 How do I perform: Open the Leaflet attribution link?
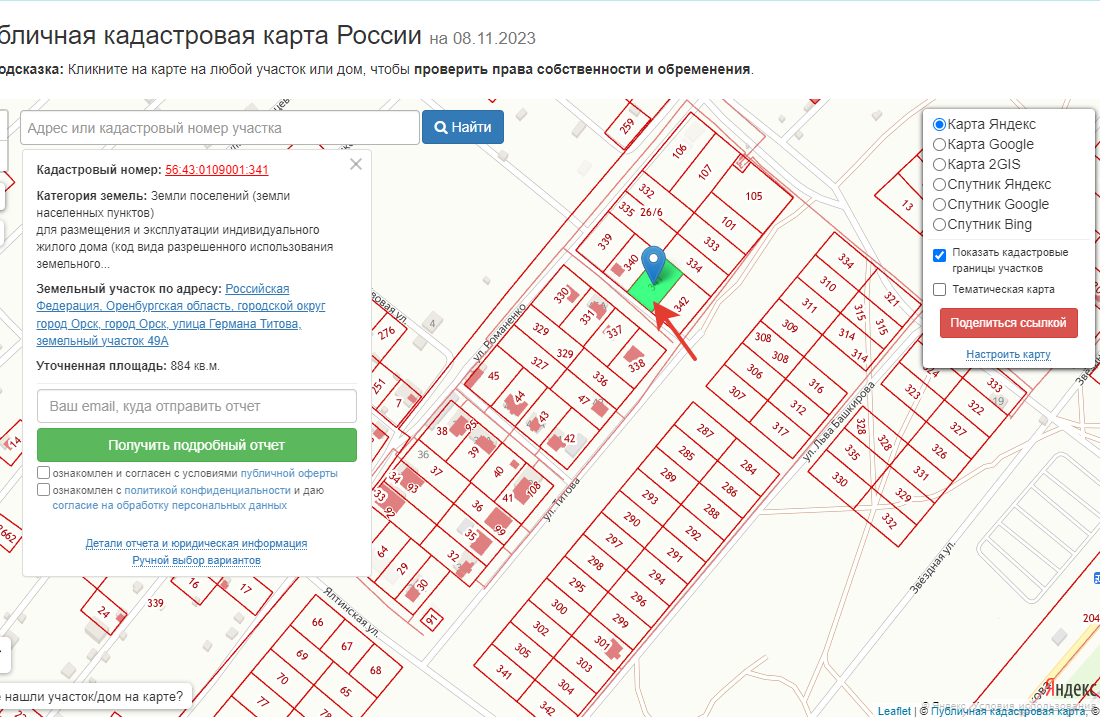point(894,711)
